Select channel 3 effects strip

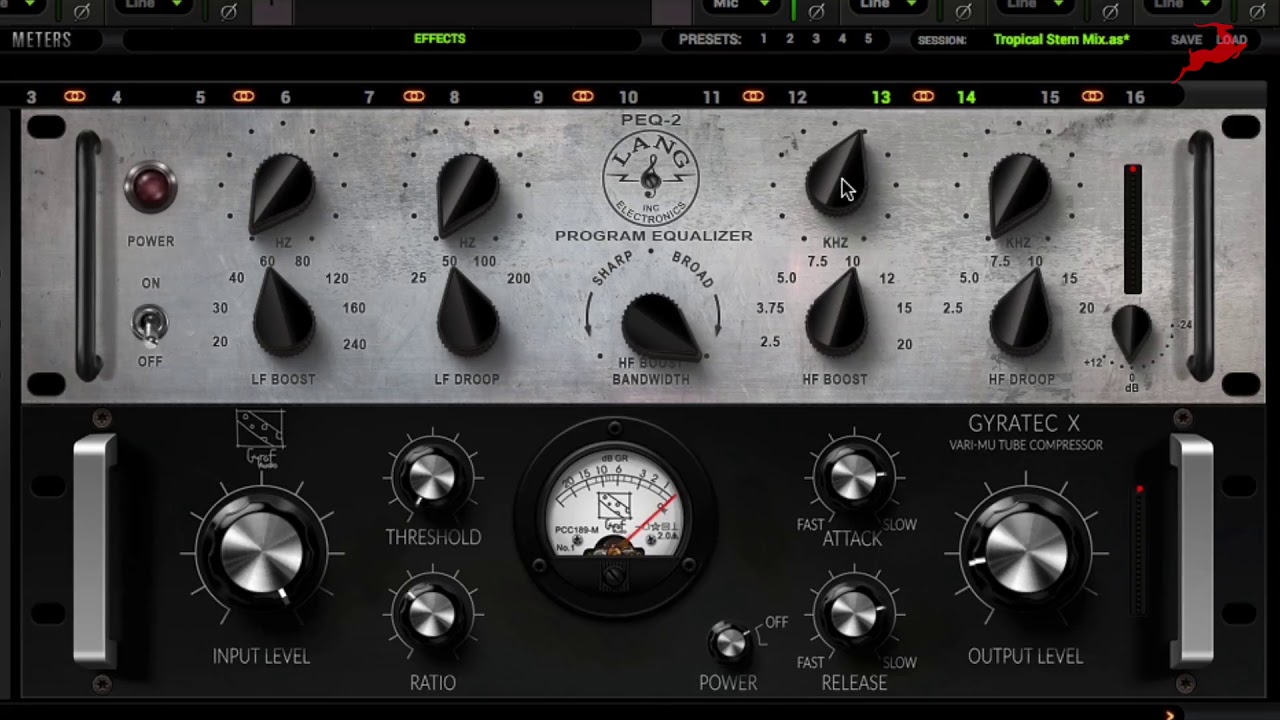pyautogui.click(x=31, y=98)
